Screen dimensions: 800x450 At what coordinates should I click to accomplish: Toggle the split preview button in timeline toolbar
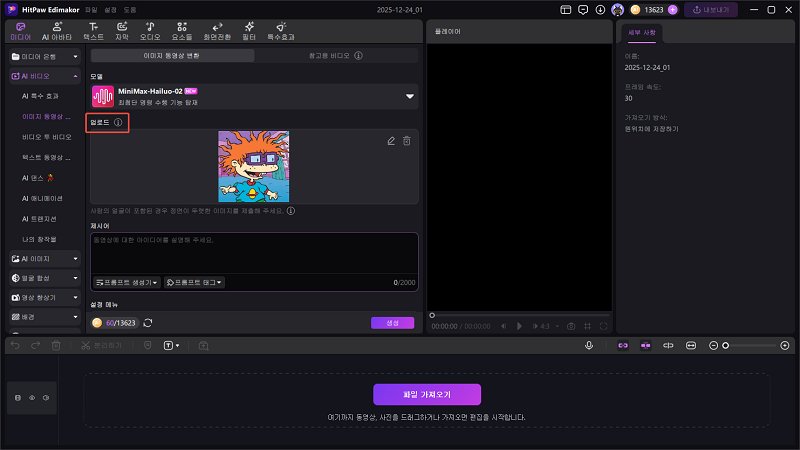coord(668,345)
